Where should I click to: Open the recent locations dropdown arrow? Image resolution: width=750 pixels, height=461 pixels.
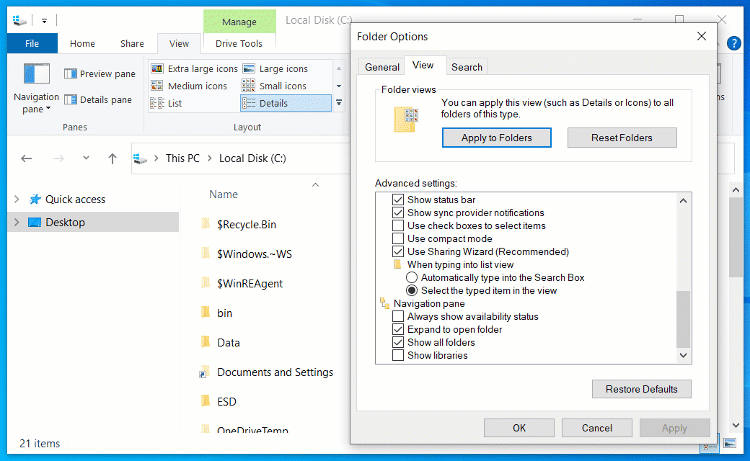point(86,158)
